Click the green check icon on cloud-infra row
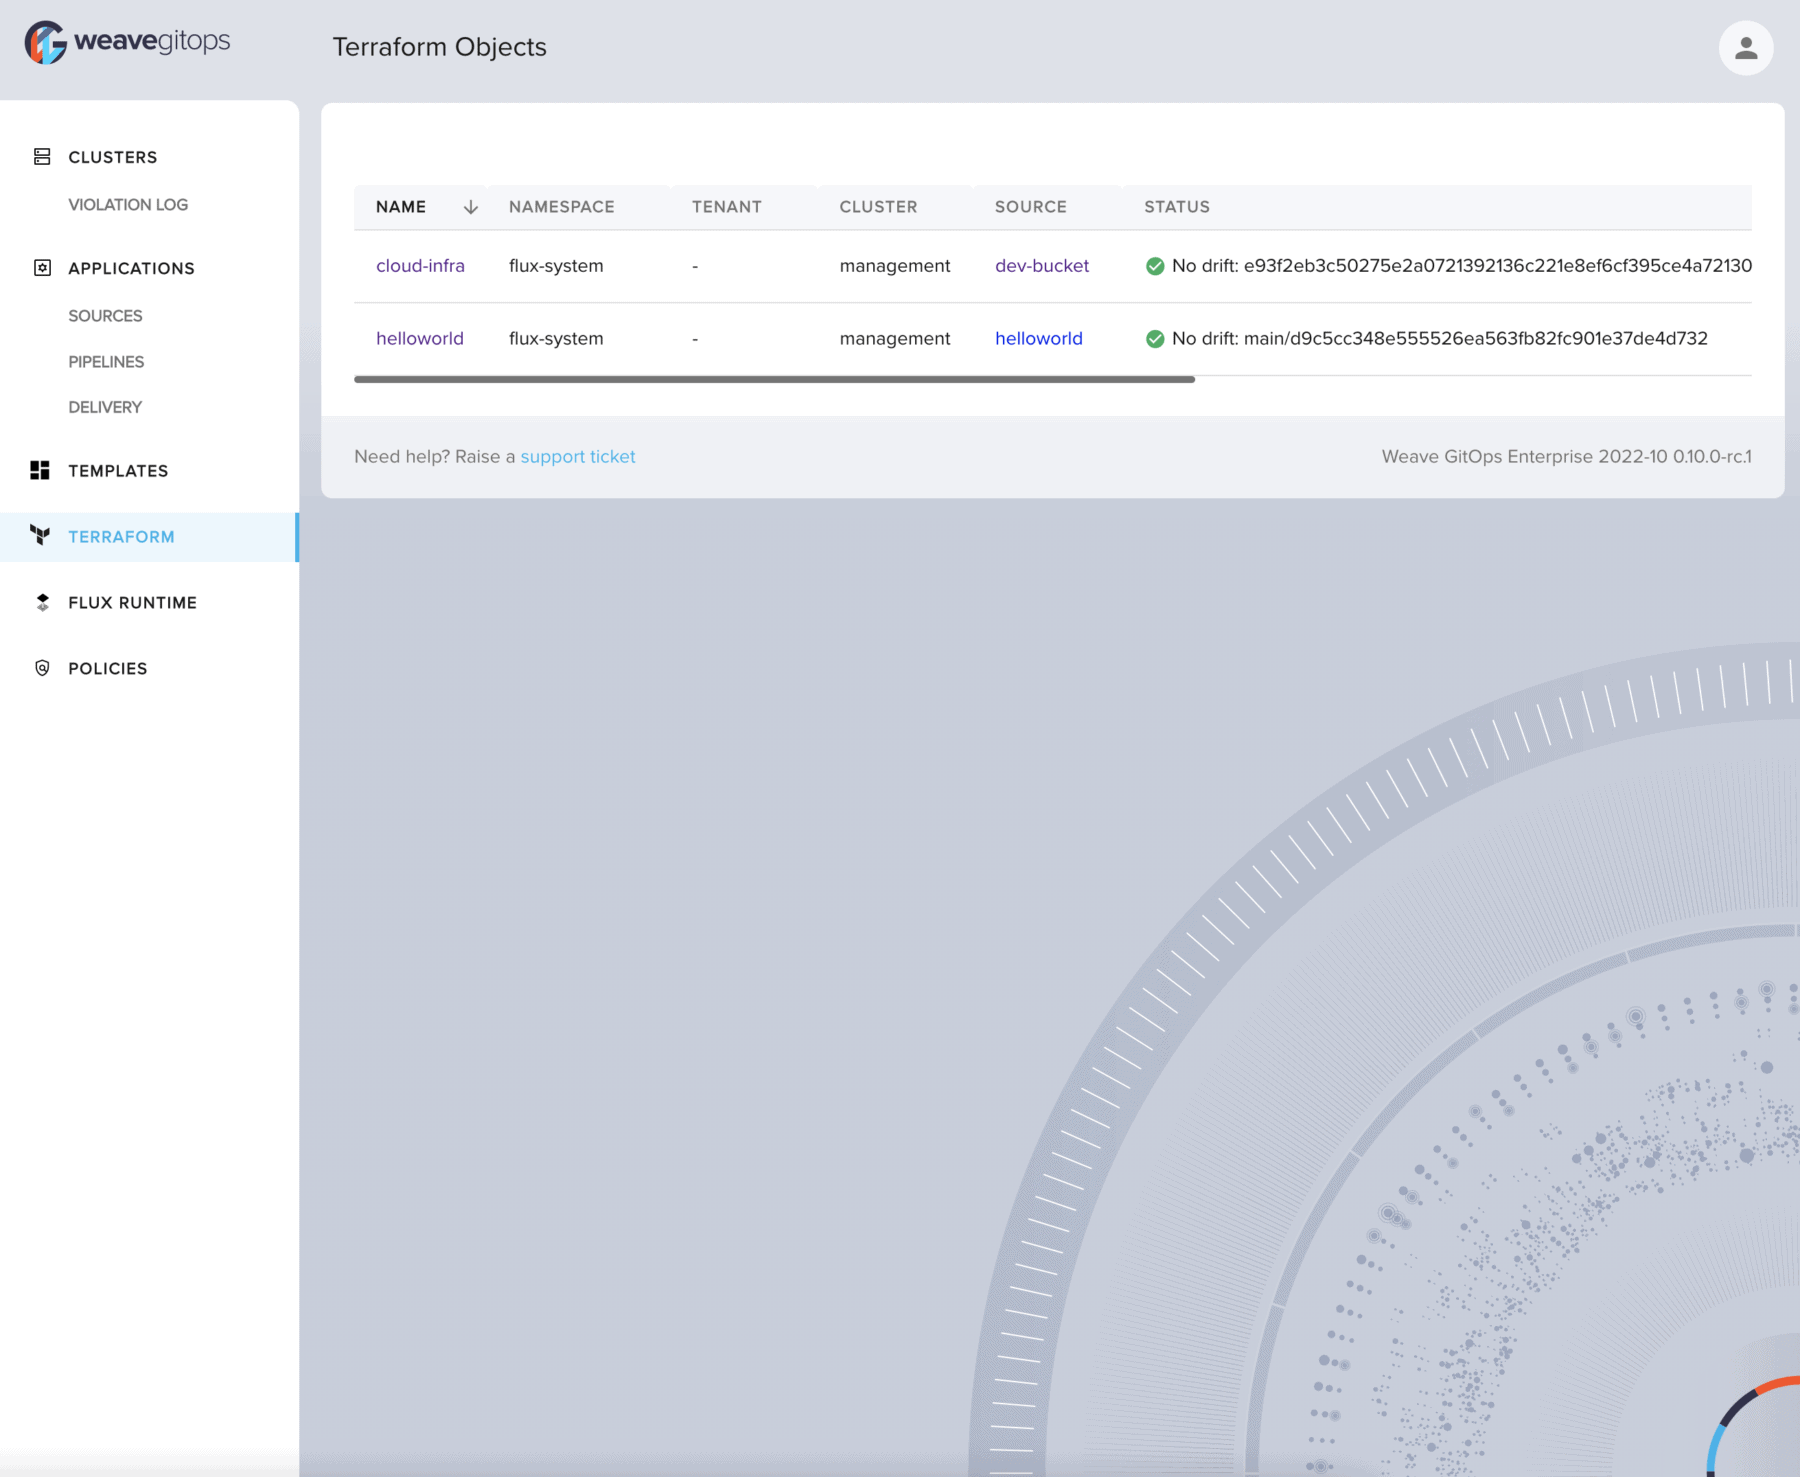Viewport: 1800px width, 1477px height. 1155,265
